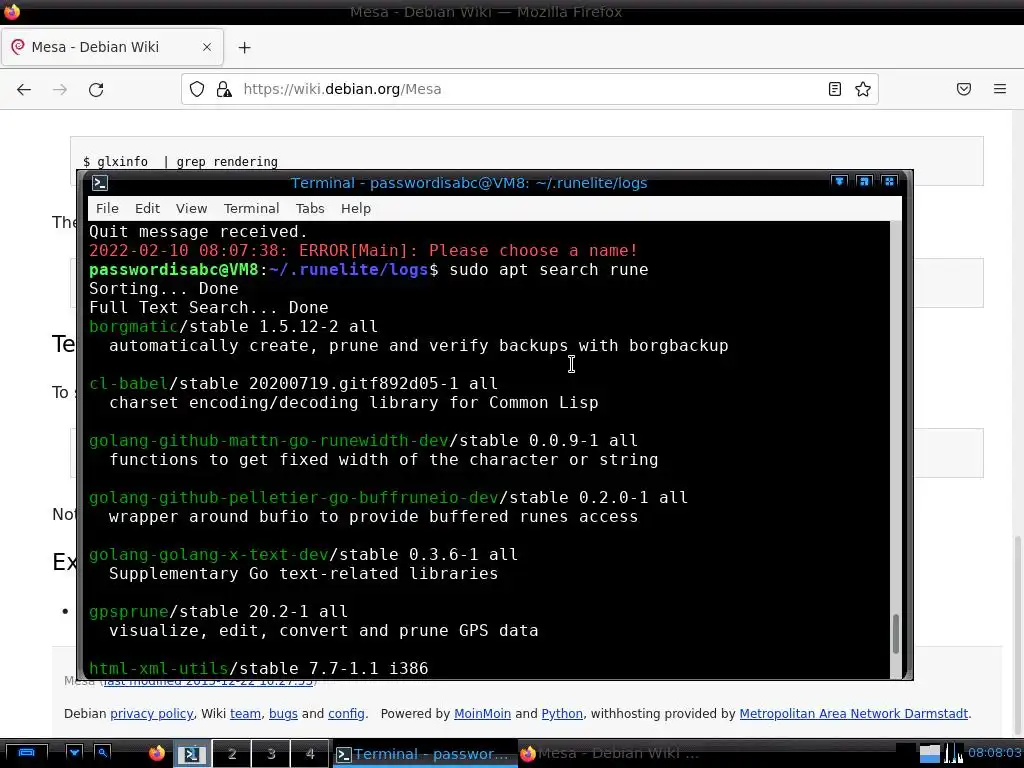The image size is (1024, 768).
Task: Click the terminal titlebar minimize arrow button
Action: [840, 182]
